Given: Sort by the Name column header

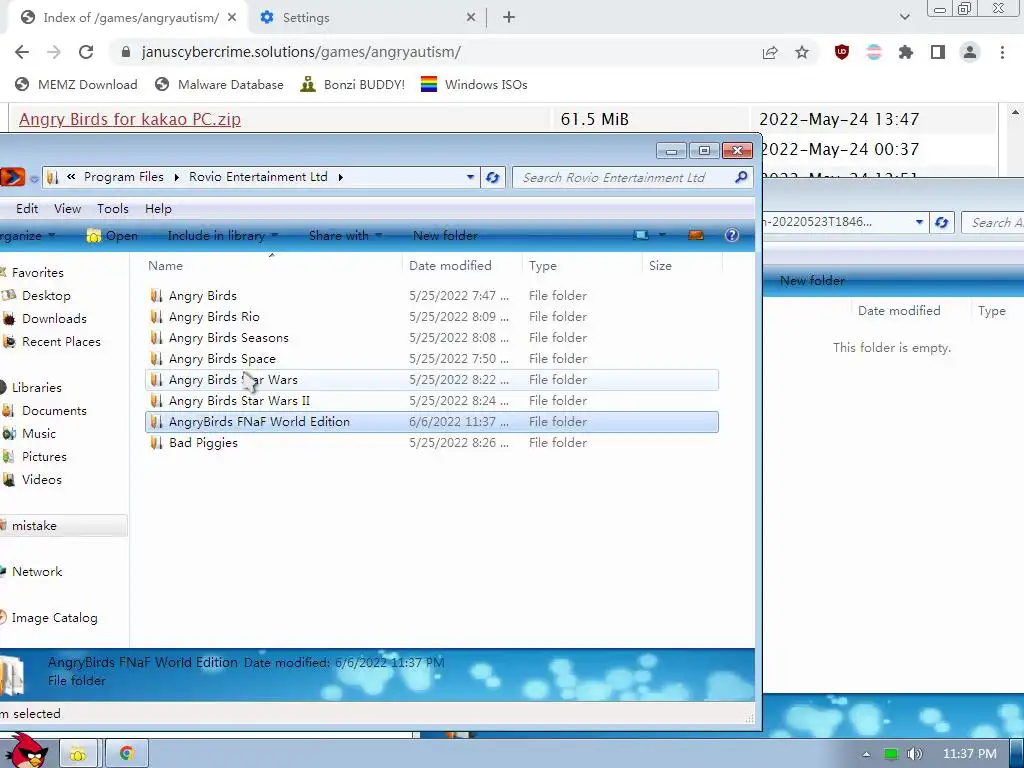Looking at the screenshot, I should 272,266.
